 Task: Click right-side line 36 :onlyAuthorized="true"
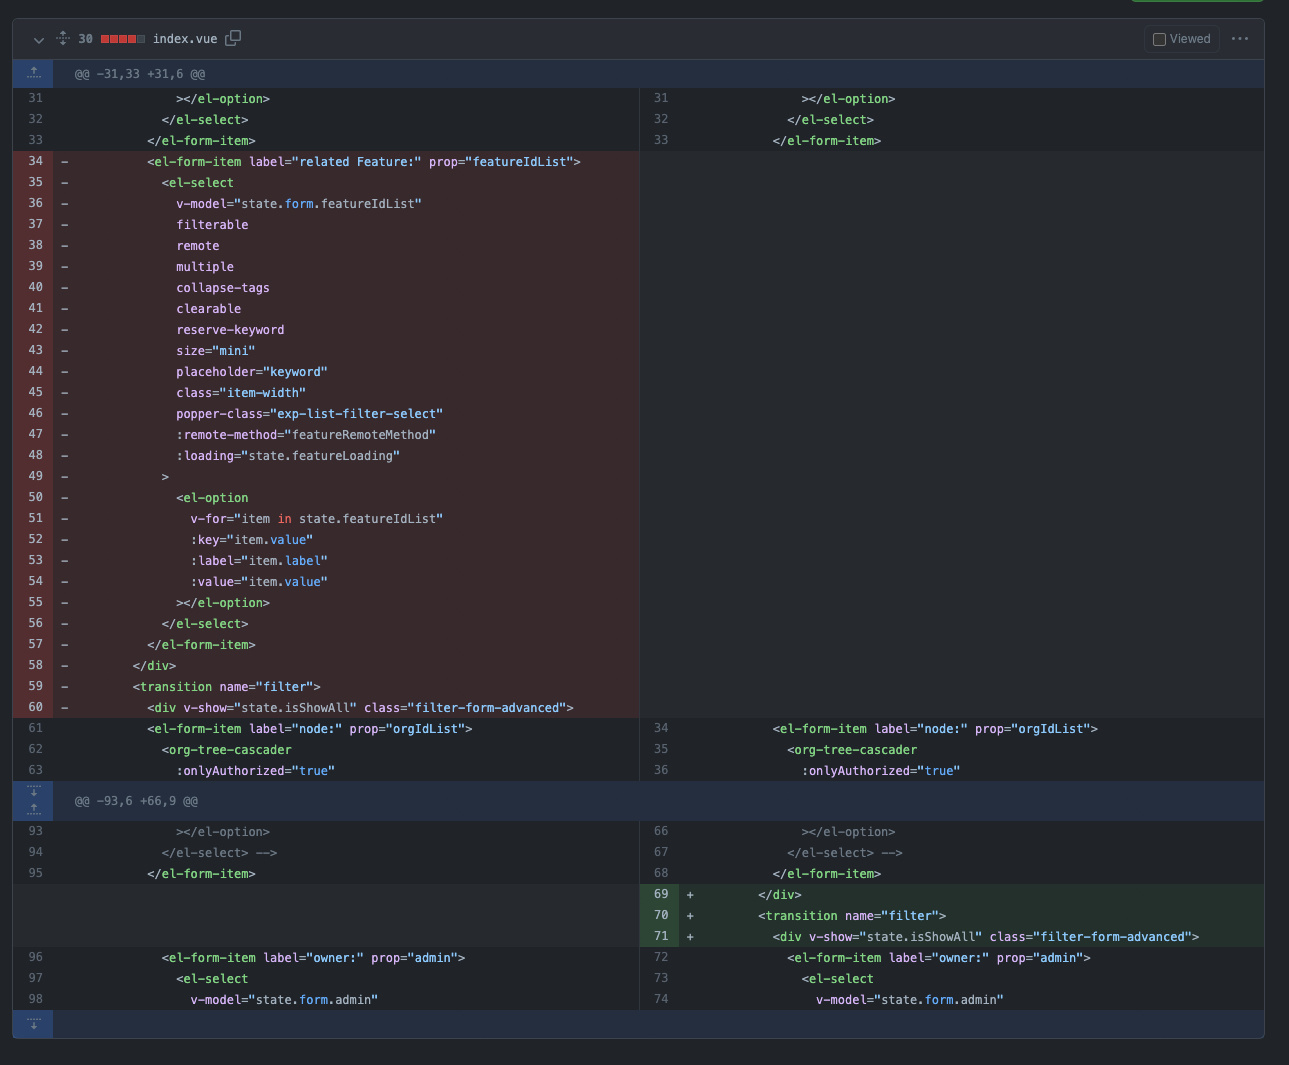coord(880,771)
